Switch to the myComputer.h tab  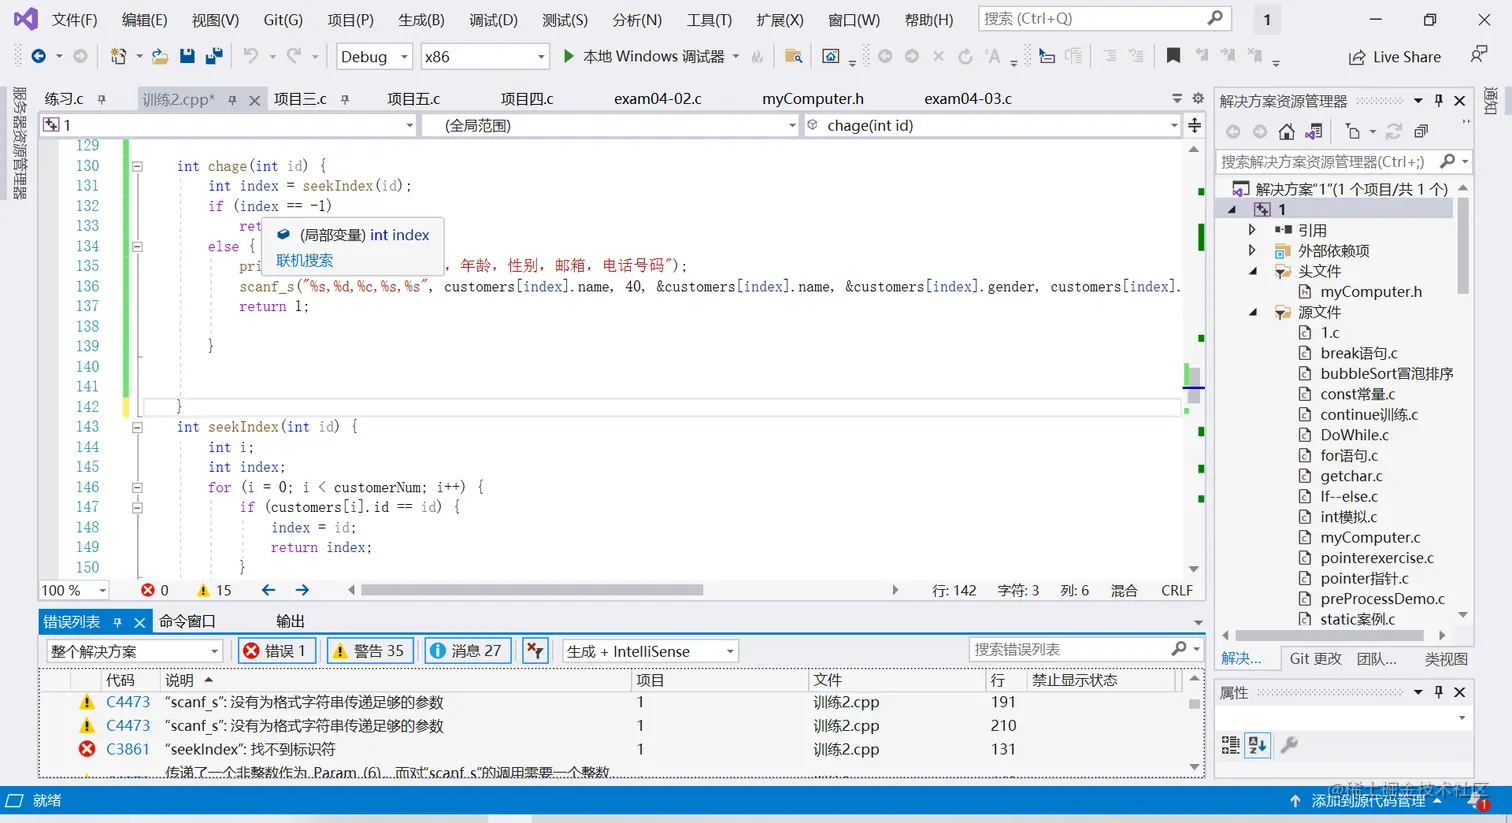point(812,99)
